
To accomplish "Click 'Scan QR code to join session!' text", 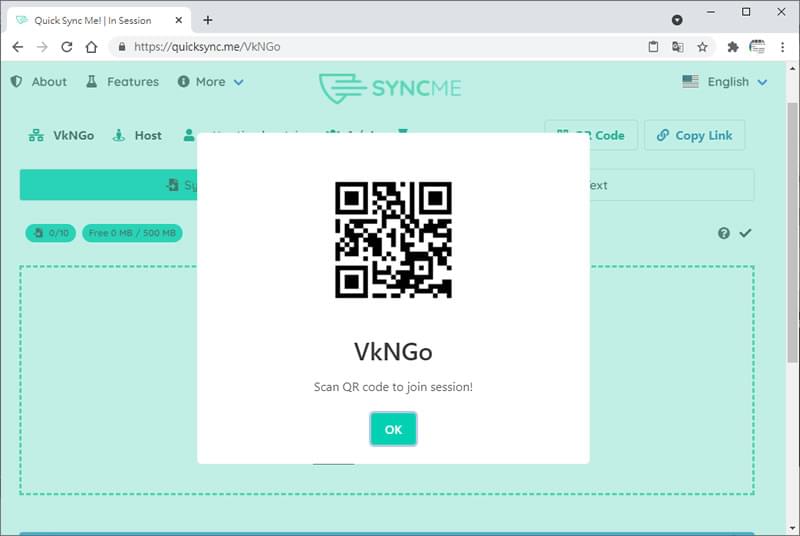I will (x=393, y=387).
